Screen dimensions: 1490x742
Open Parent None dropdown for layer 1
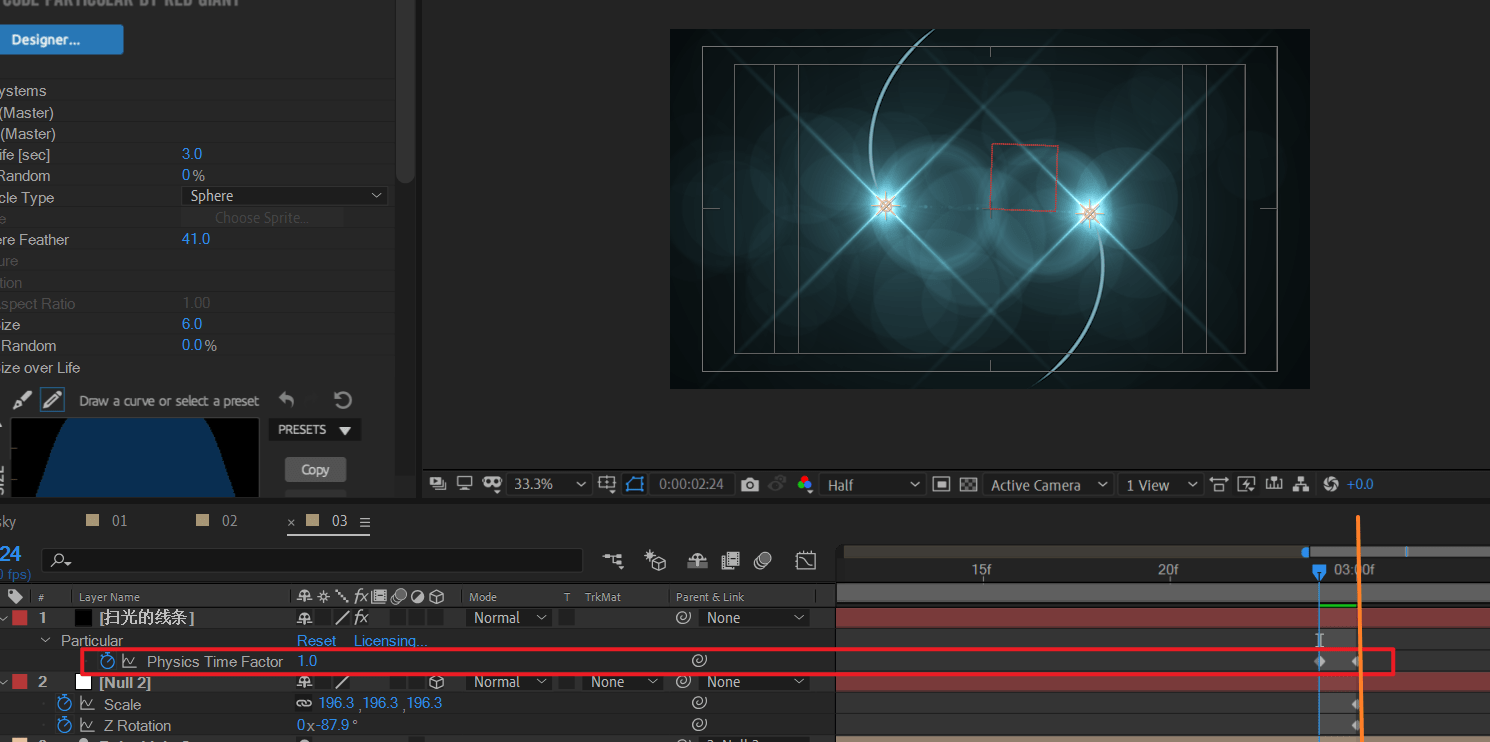pos(754,618)
